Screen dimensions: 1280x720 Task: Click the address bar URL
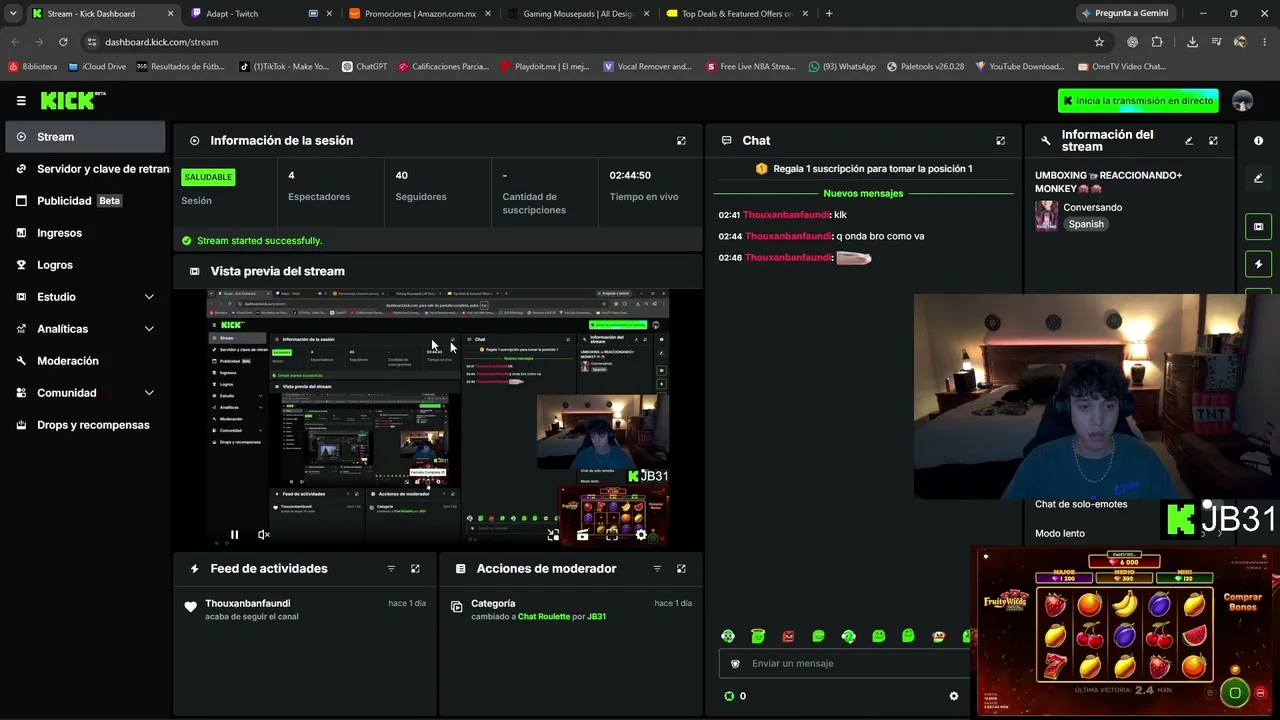(x=161, y=42)
